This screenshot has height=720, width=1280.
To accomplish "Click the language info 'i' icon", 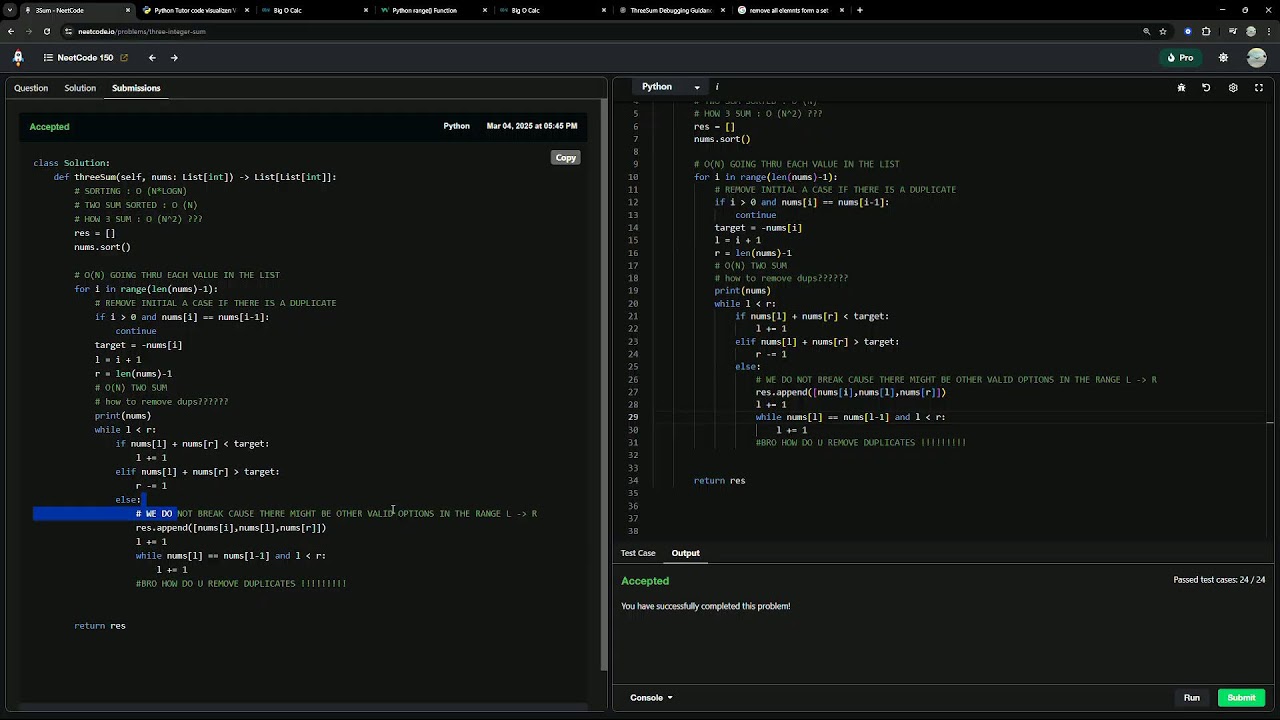I will coord(717,87).
